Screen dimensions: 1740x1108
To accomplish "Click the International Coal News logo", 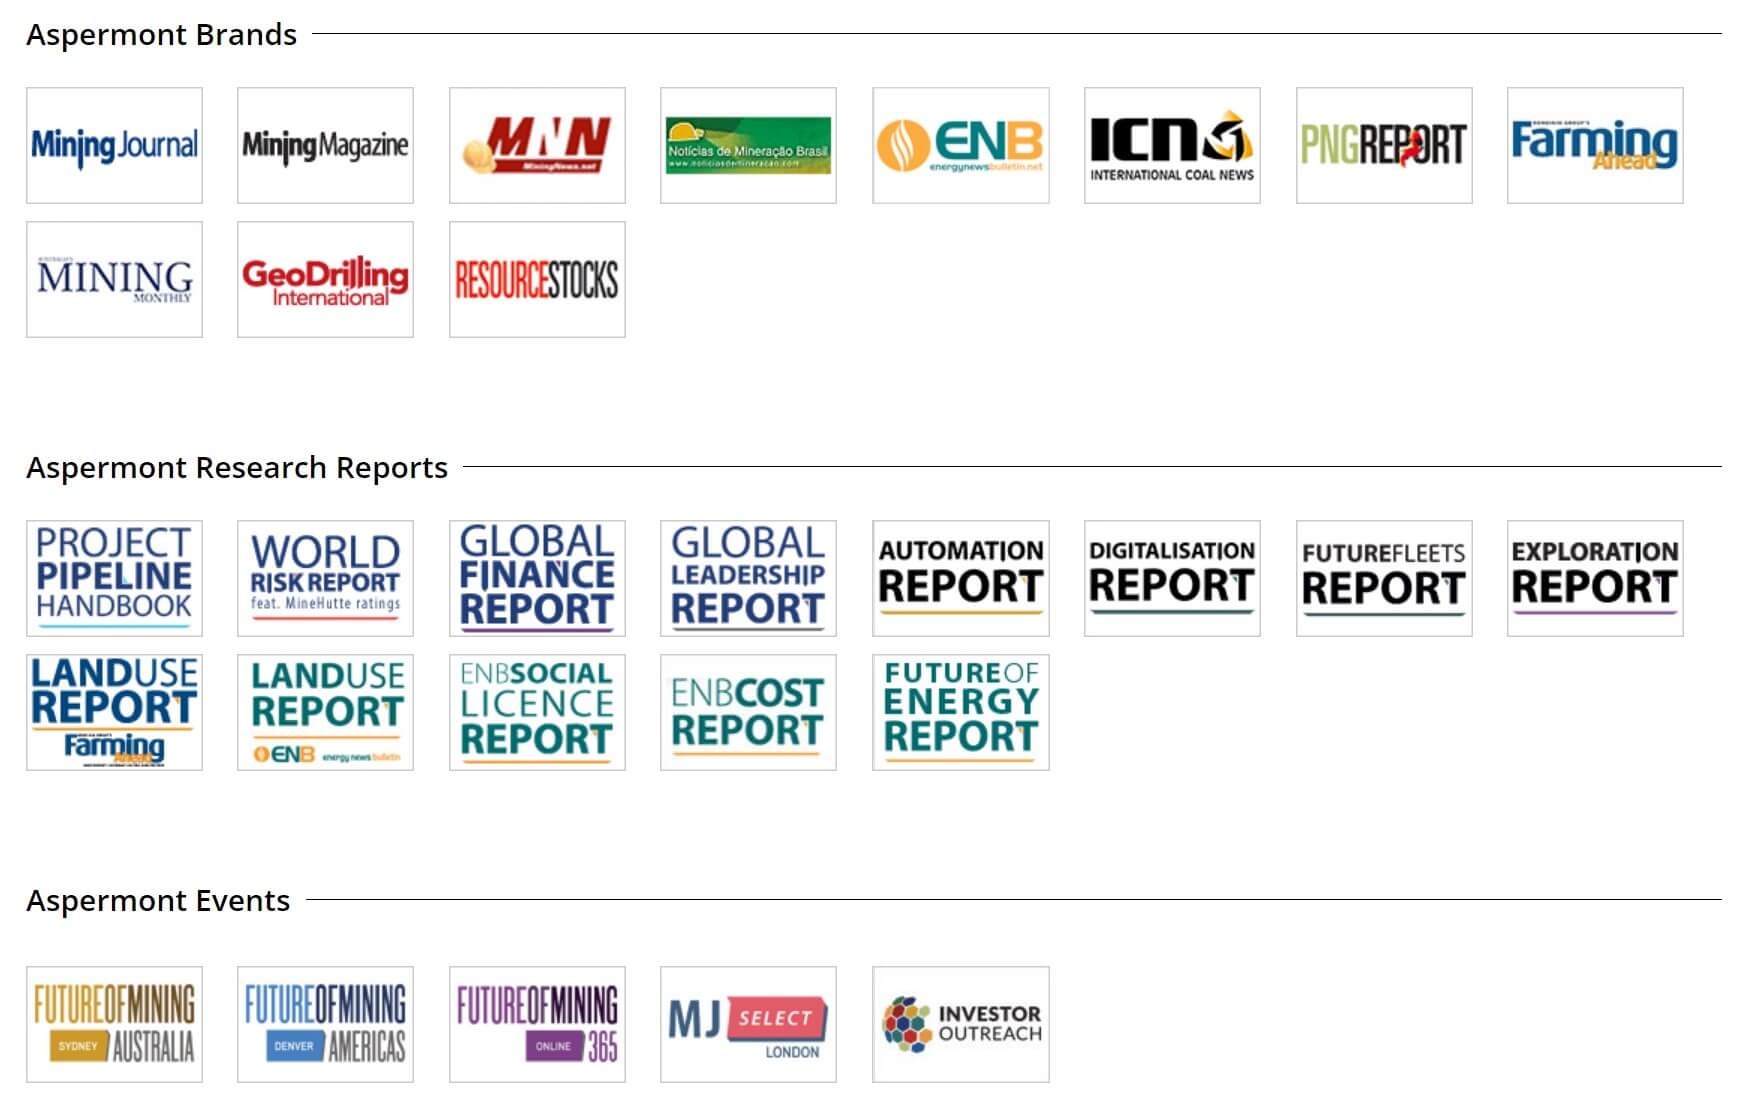I will 1172,145.
